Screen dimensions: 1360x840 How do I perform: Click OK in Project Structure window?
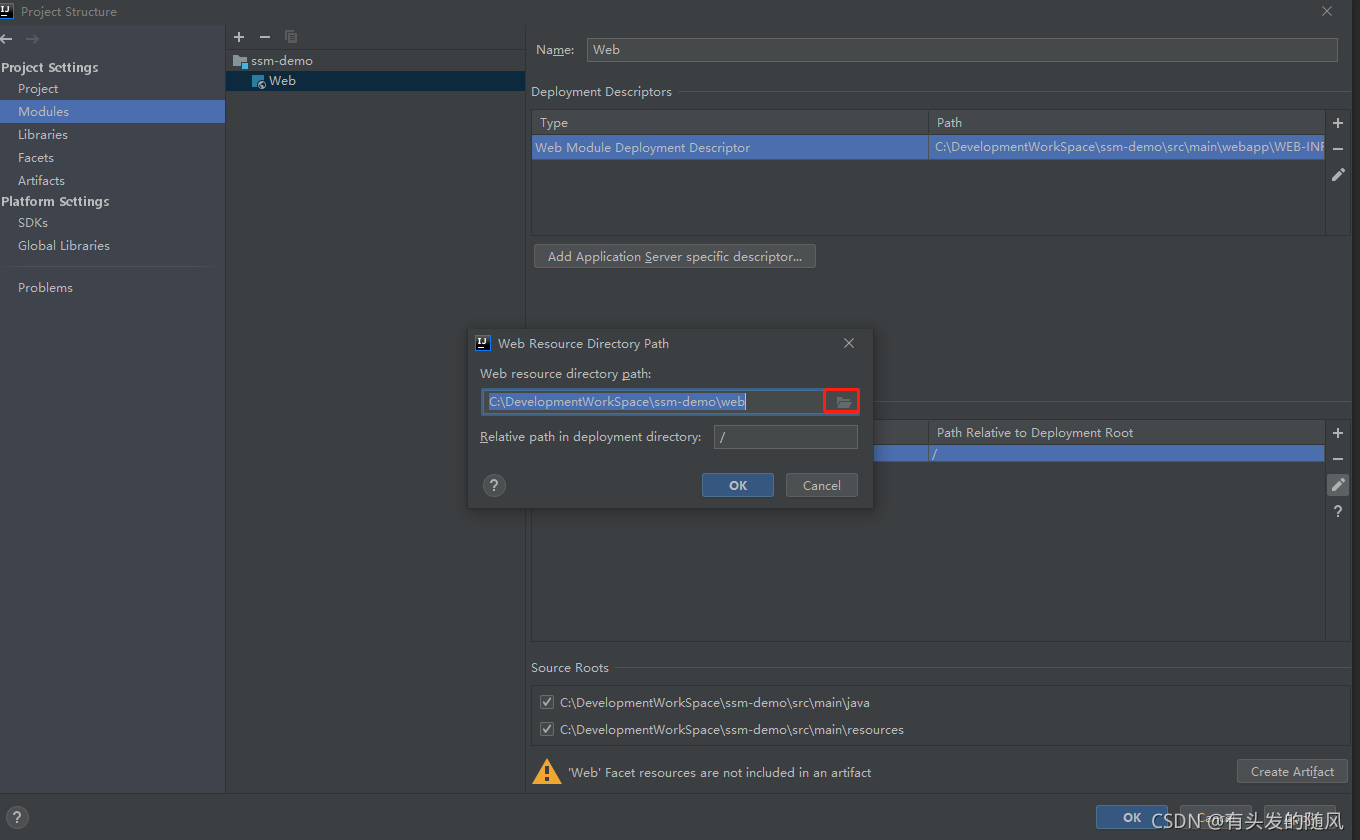coord(1132,817)
